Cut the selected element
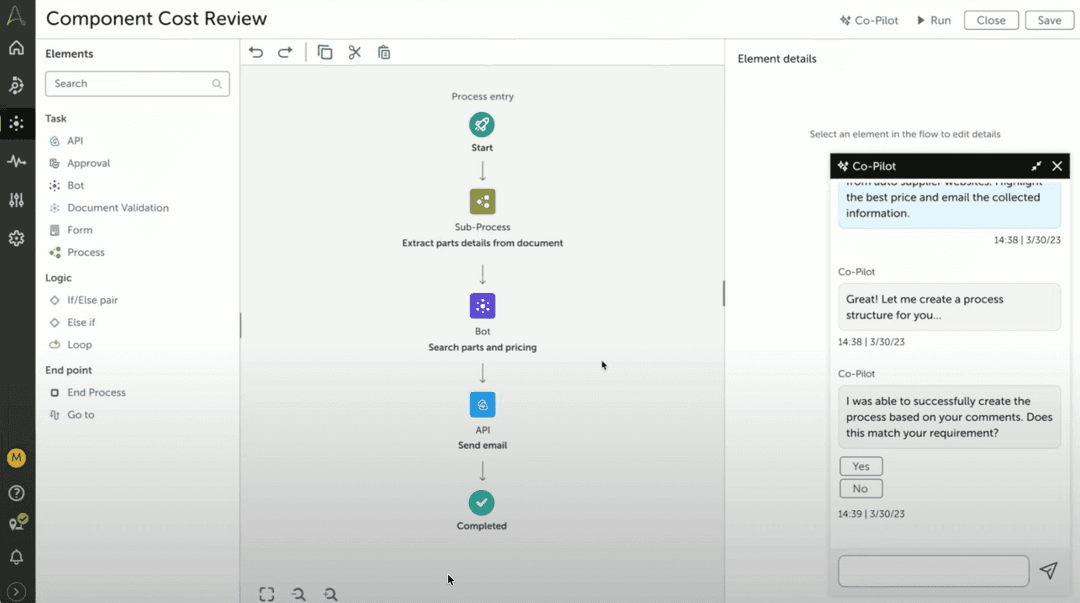This screenshot has width=1080, height=603. [355, 52]
